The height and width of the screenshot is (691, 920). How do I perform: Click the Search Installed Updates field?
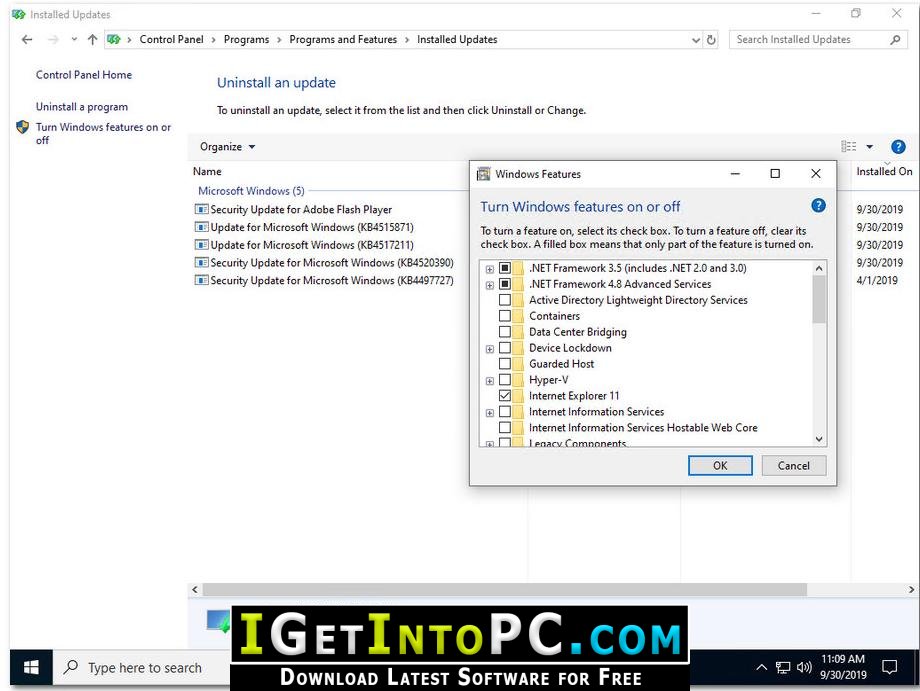[x=818, y=39]
